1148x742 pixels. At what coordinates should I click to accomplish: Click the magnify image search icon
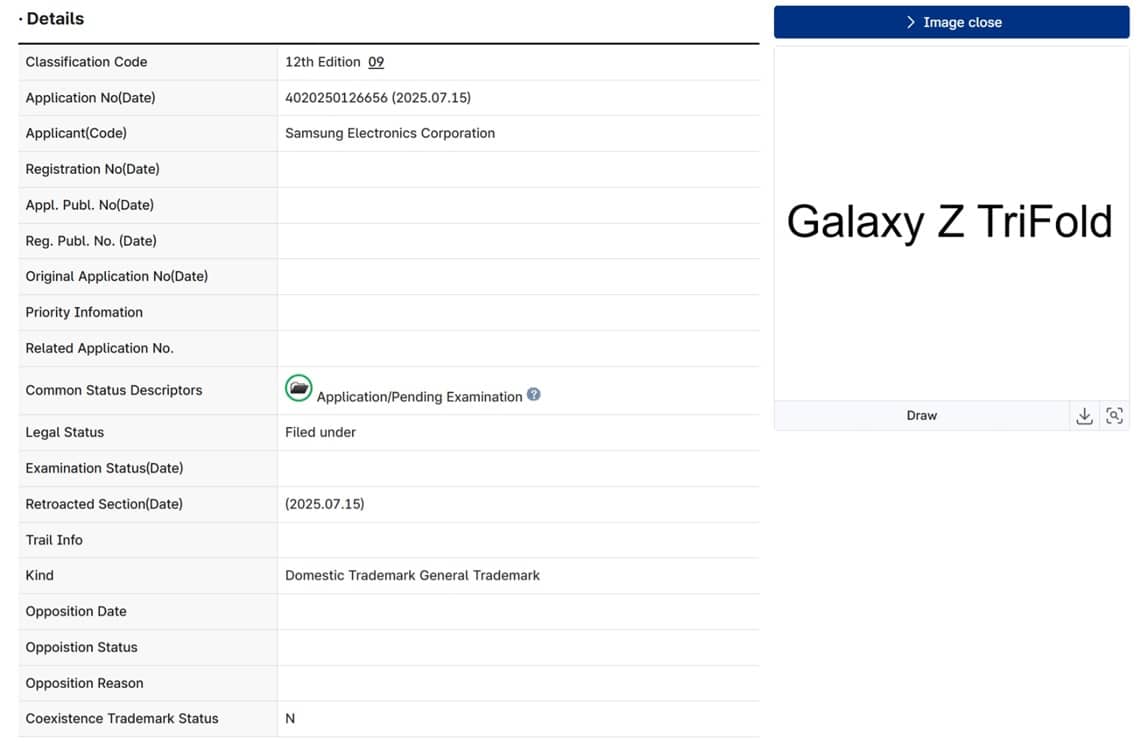pos(1114,416)
